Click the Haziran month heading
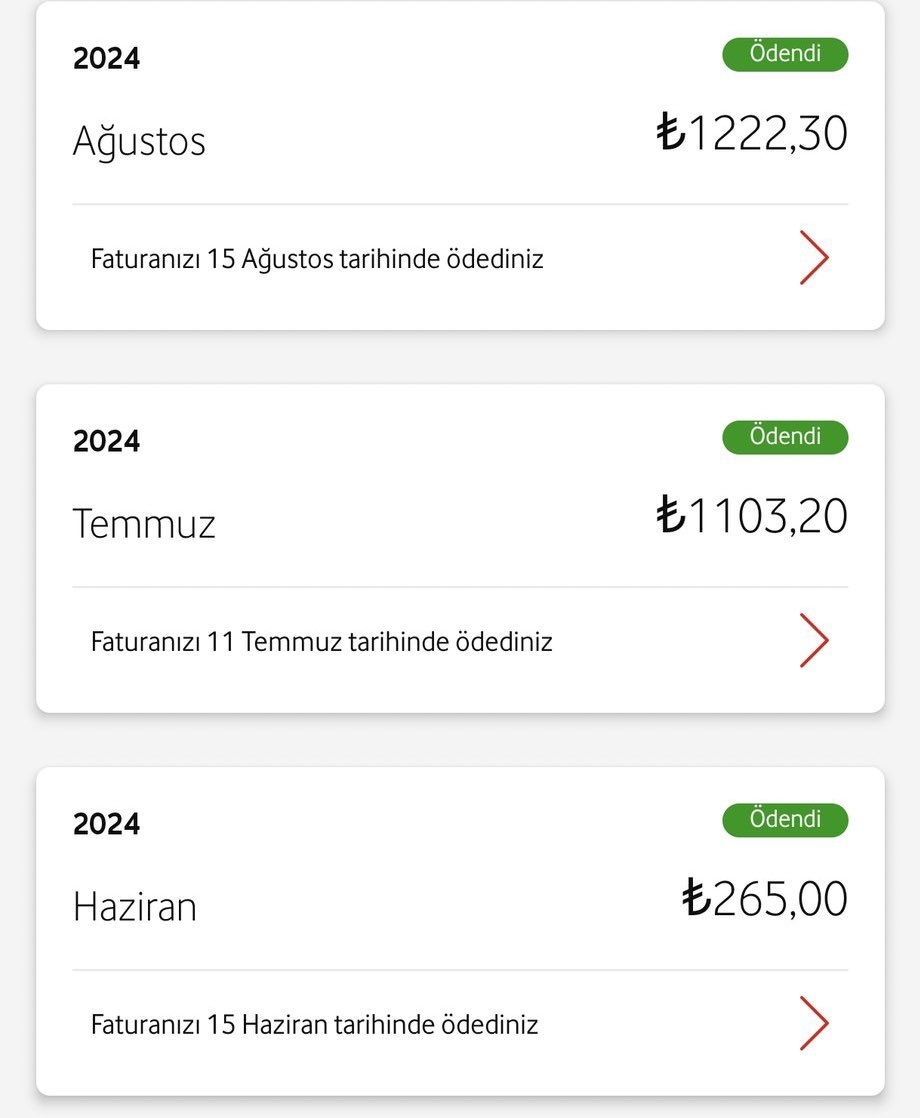This screenshot has height=1118, width=920. click(135, 907)
